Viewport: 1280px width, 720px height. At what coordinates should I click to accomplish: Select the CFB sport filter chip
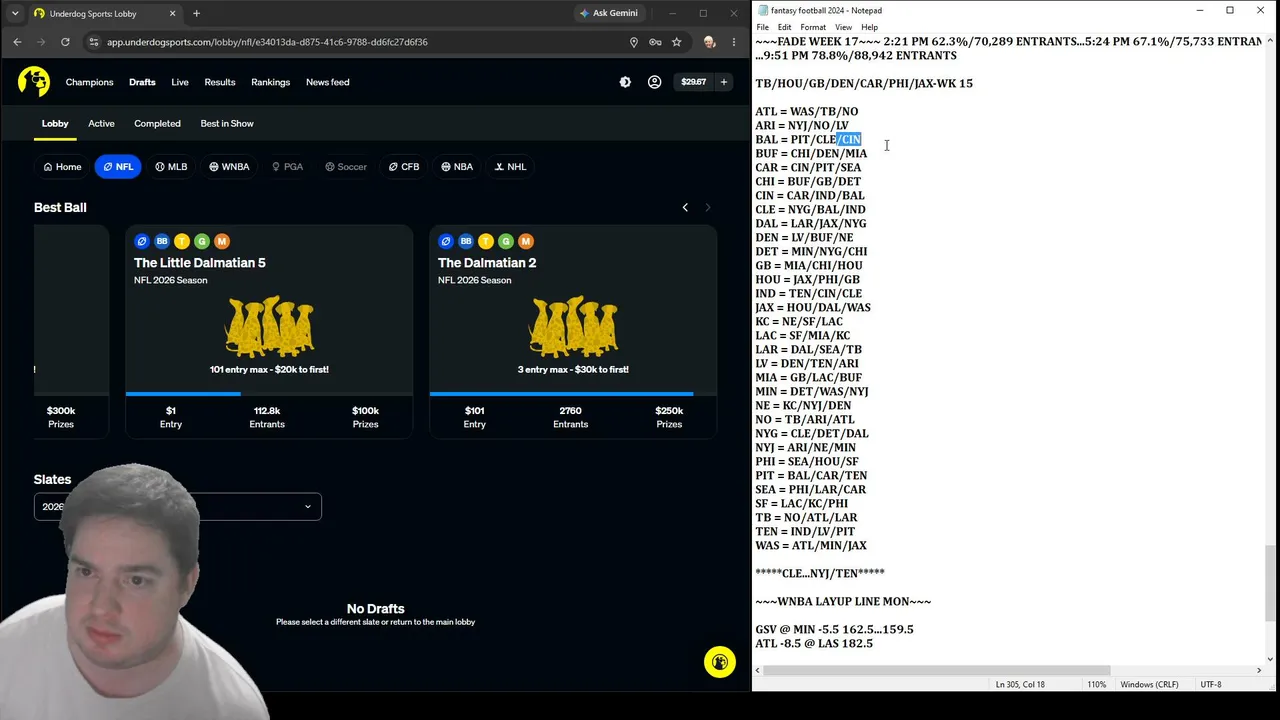404,167
